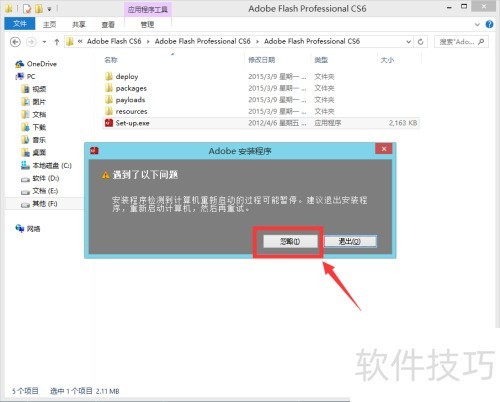Viewport: 500px width, 402px height.
Task: Click the Adobe icon in installer title bar
Action: point(94,151)
